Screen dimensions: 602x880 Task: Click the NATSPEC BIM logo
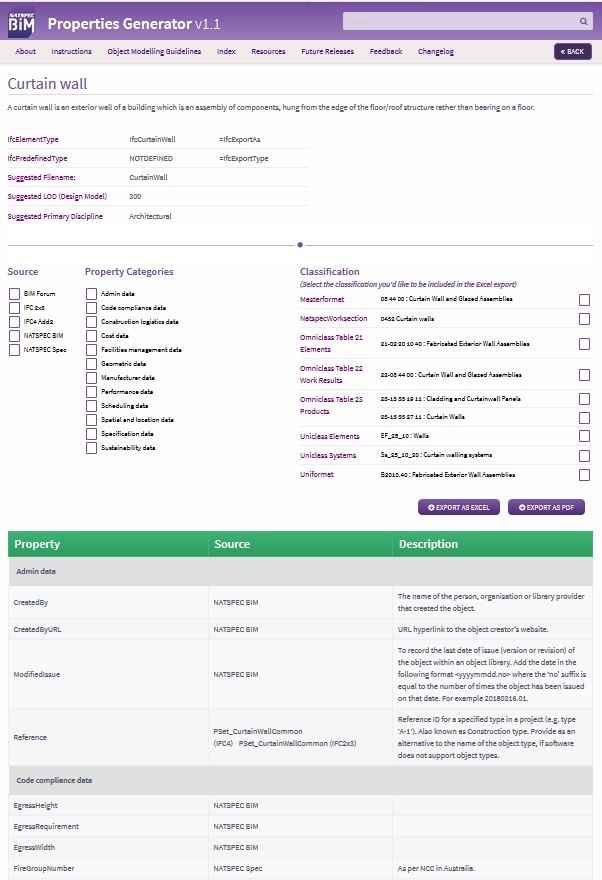click(21, 22)
